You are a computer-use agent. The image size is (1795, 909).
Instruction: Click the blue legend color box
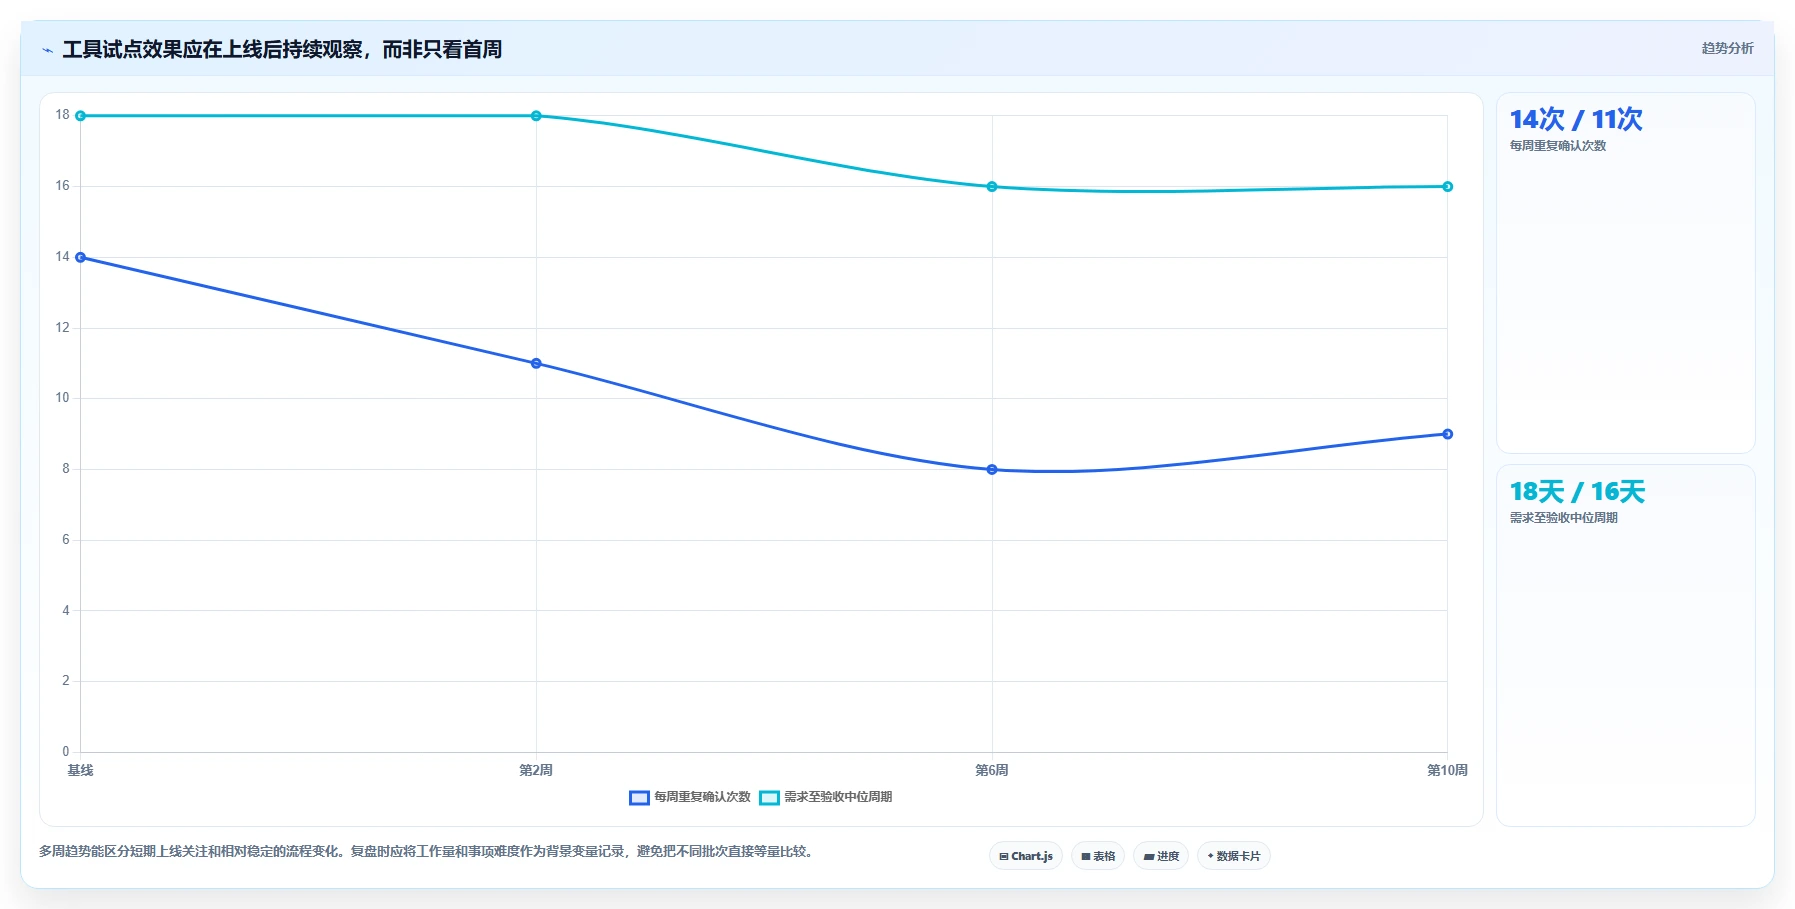[639, 798]
